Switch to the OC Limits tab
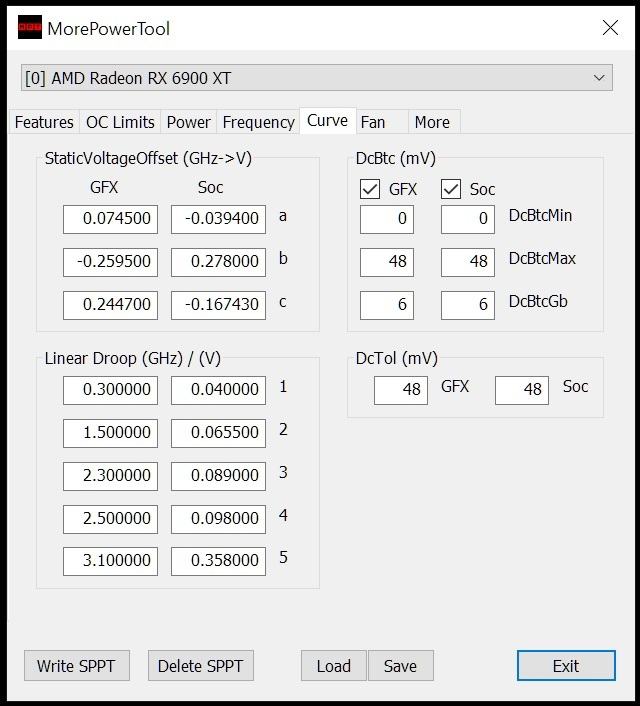The height and width of the screenshot is (706, 640). coord(120,122)
